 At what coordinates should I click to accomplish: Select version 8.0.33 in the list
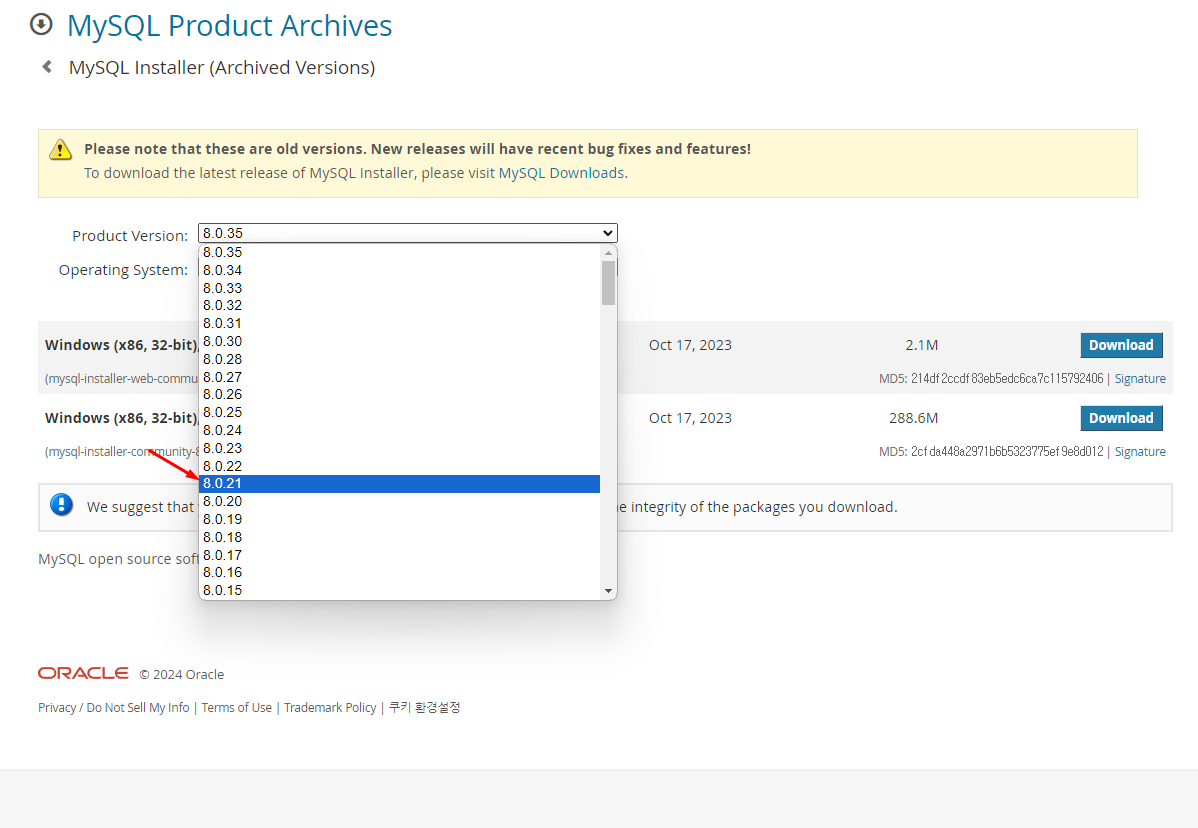click(x=399, y=288)
